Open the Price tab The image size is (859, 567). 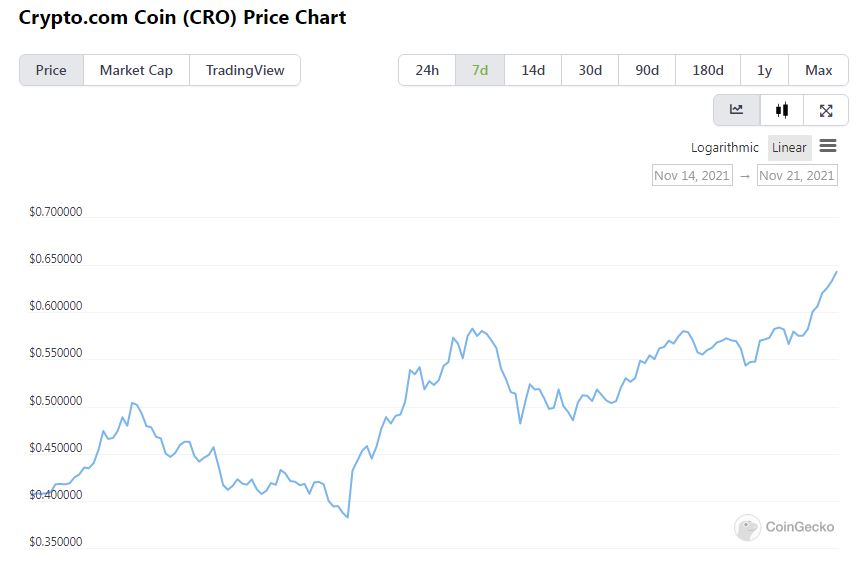pyautogui.click(x=51, y=70)
